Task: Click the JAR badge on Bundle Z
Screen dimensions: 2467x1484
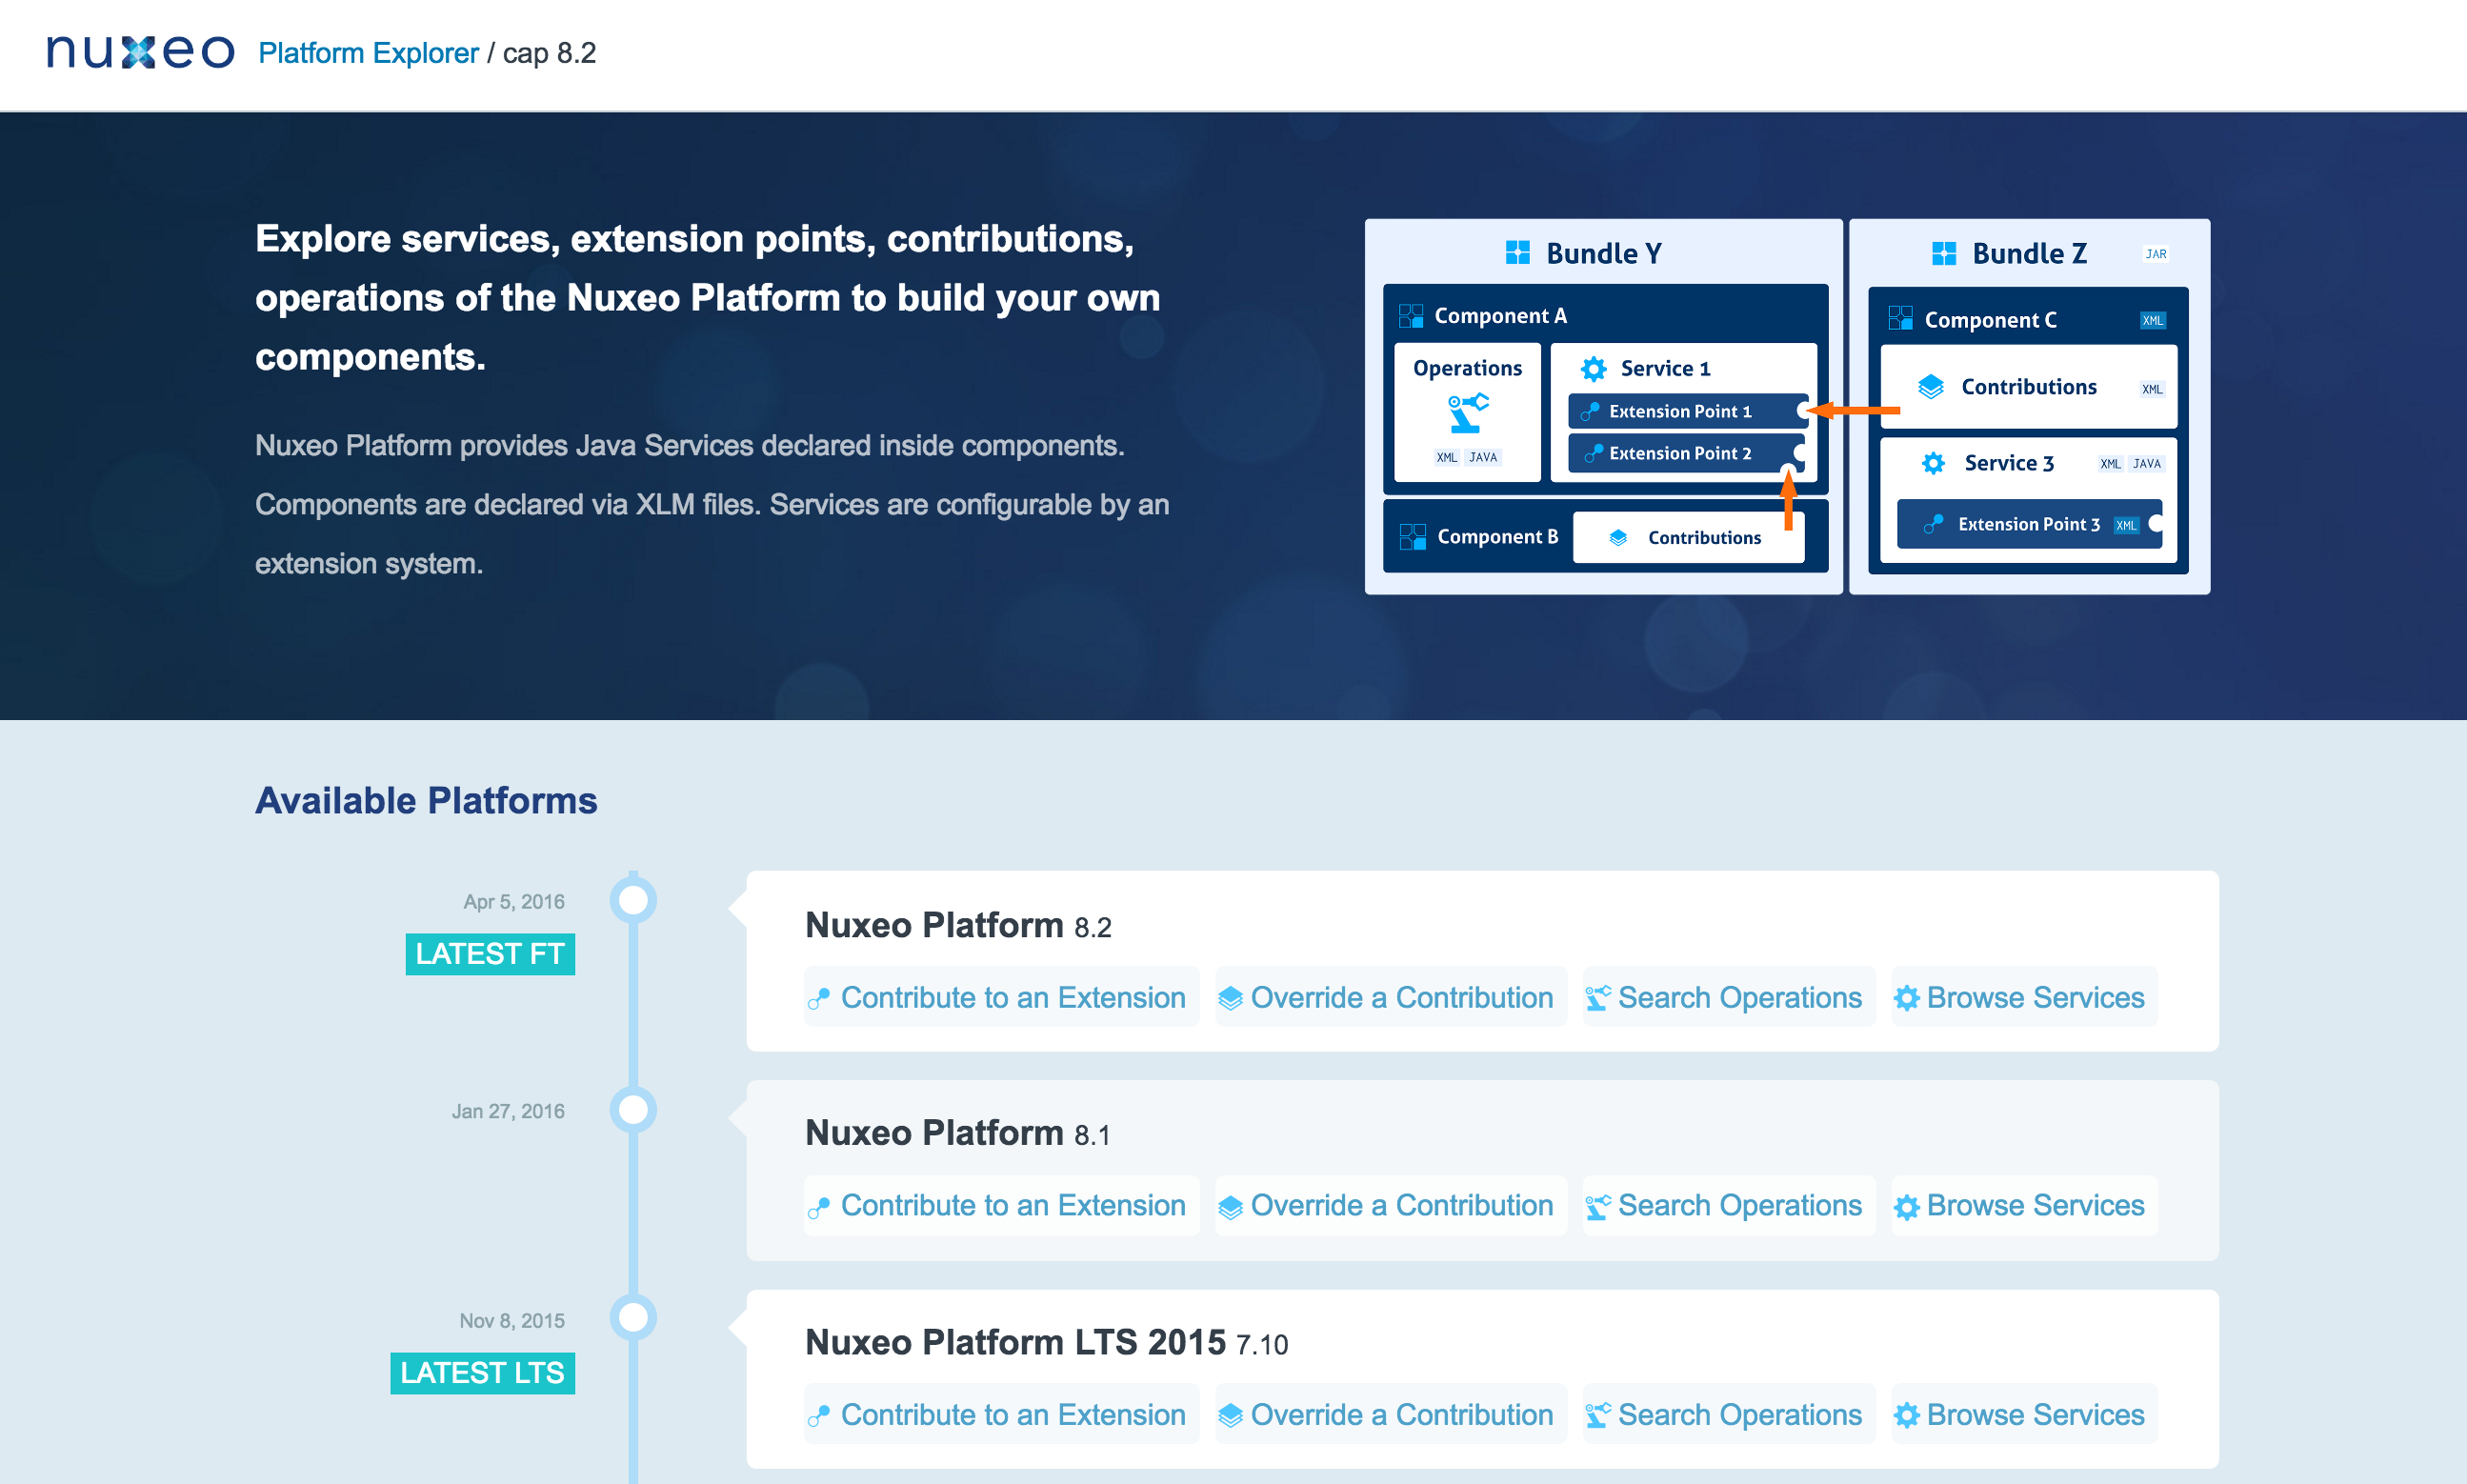Action: 2156,253
